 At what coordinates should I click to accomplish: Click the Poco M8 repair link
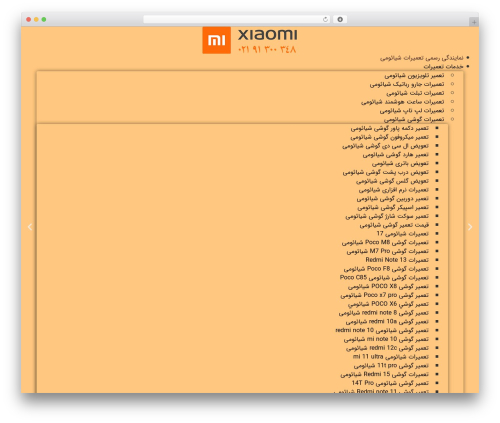385,242
